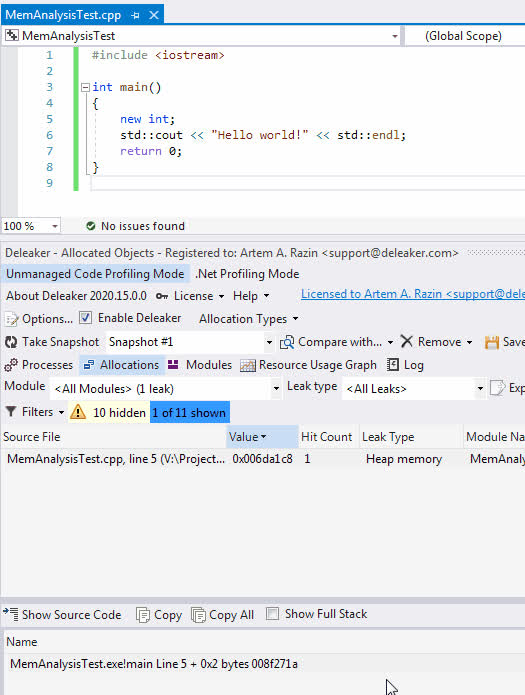Switch to the Processes view

tap(47, 365)
